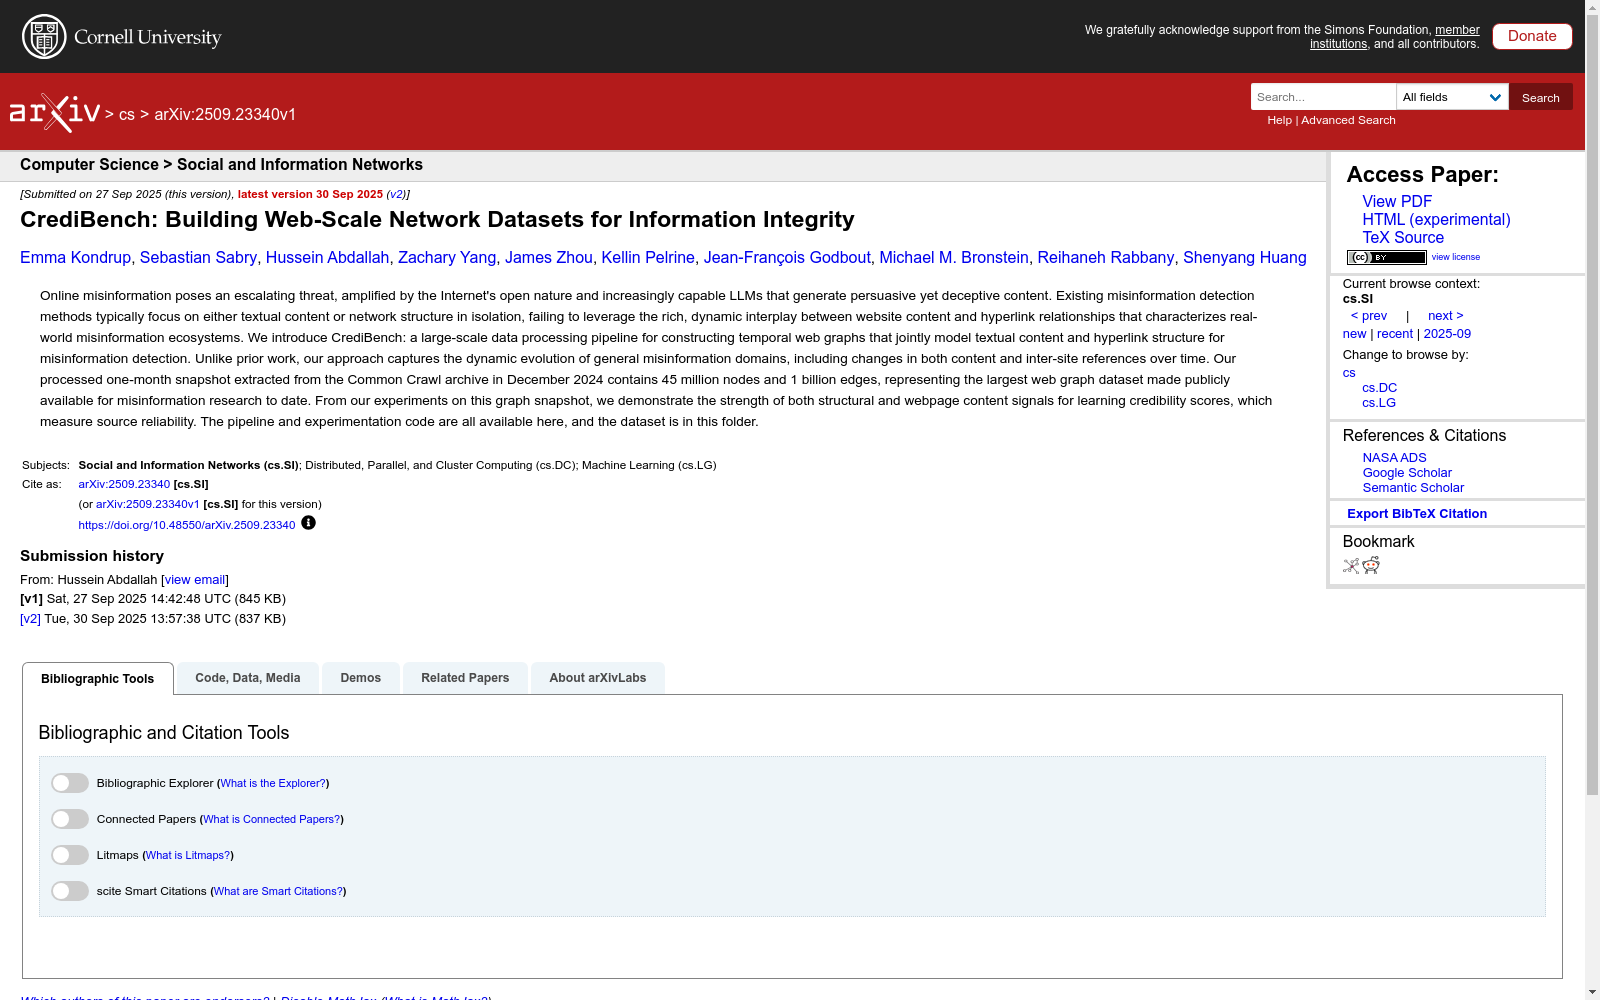This screenshot has width=1600, height=1000.
Task: Open the Google Scholar link
Action: pos(1407,473)
